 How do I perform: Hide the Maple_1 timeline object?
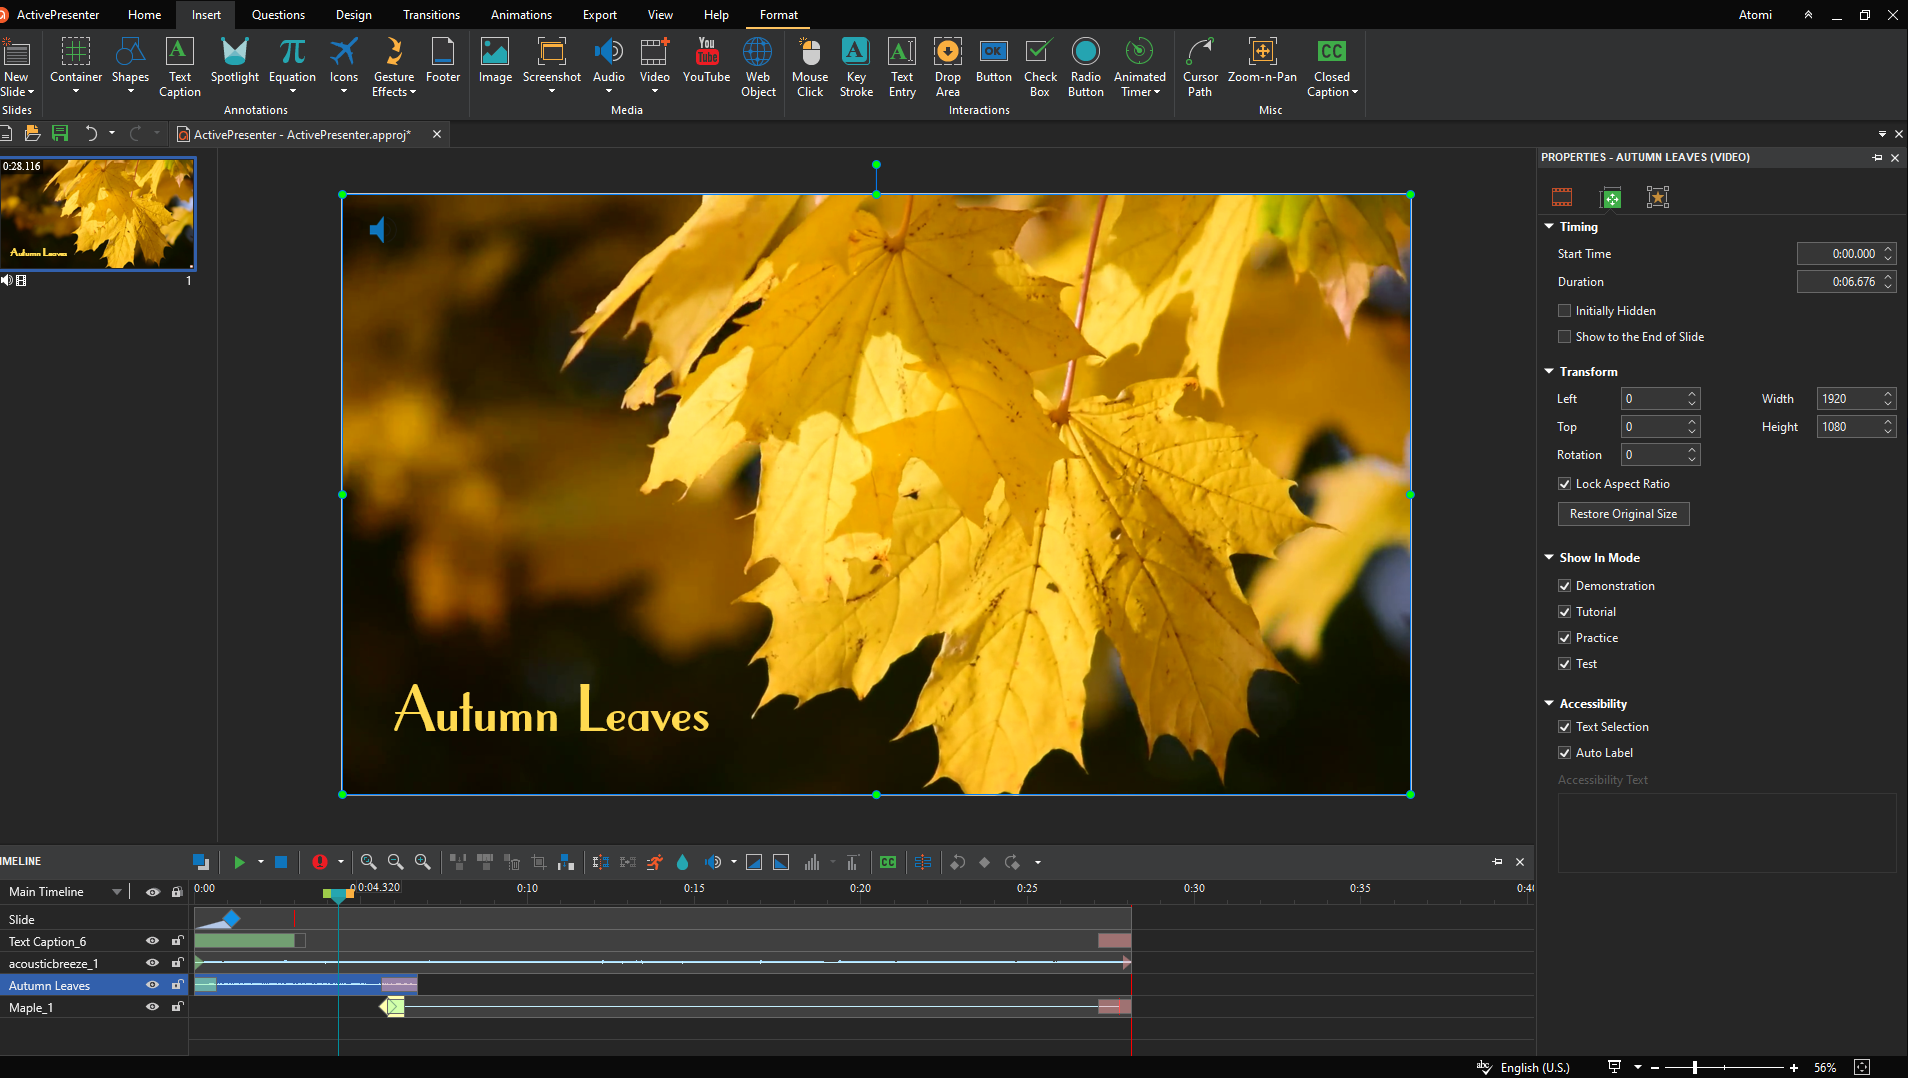(152, 1007)
